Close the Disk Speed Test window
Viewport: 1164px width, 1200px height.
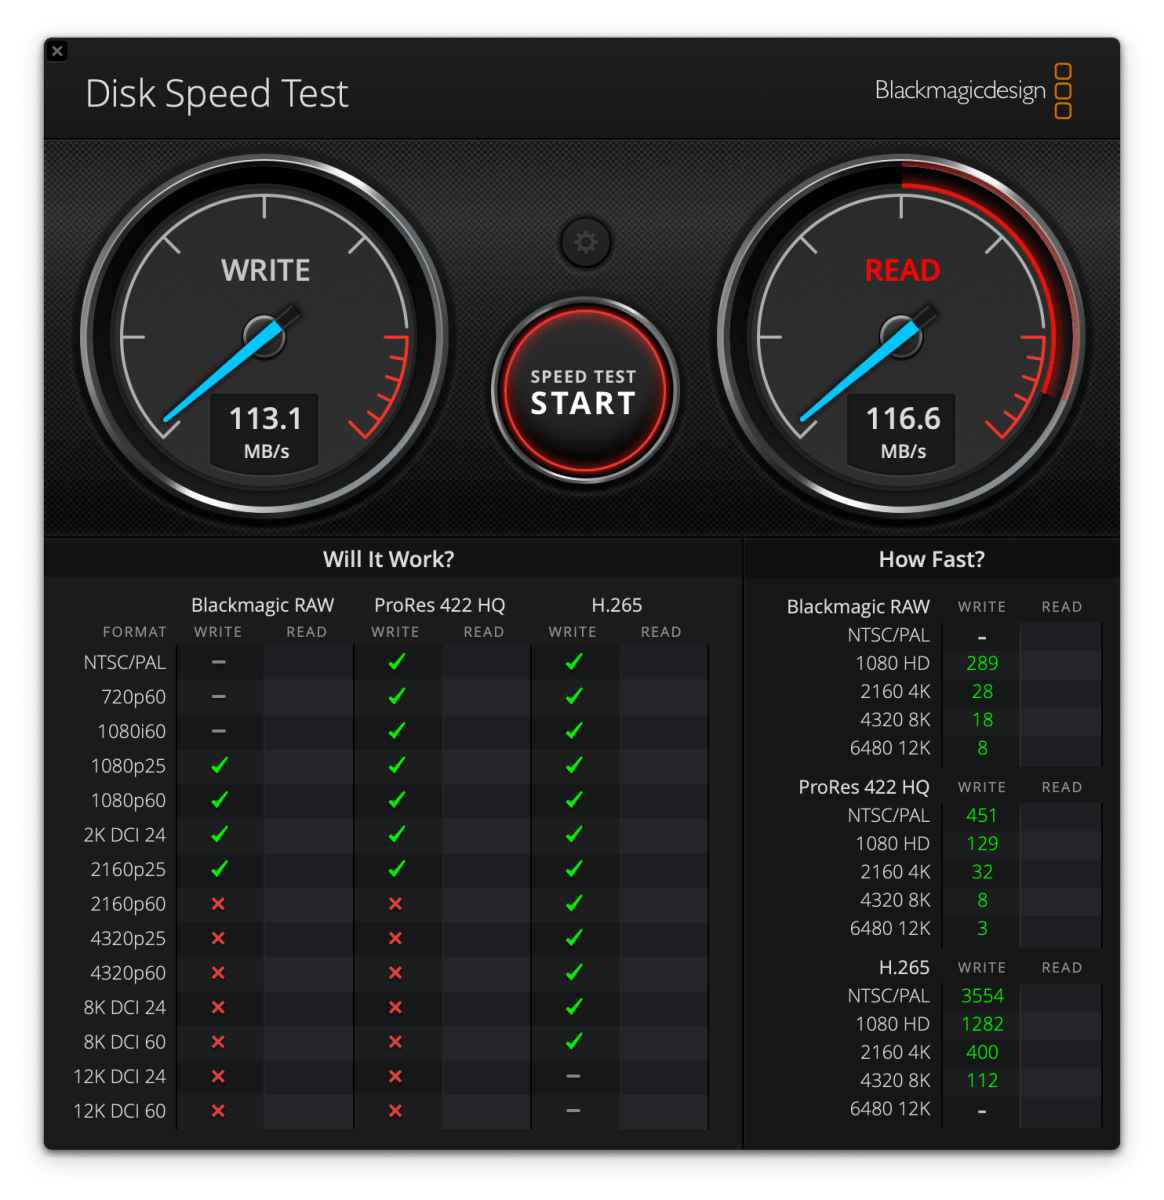tap(58, 51)
